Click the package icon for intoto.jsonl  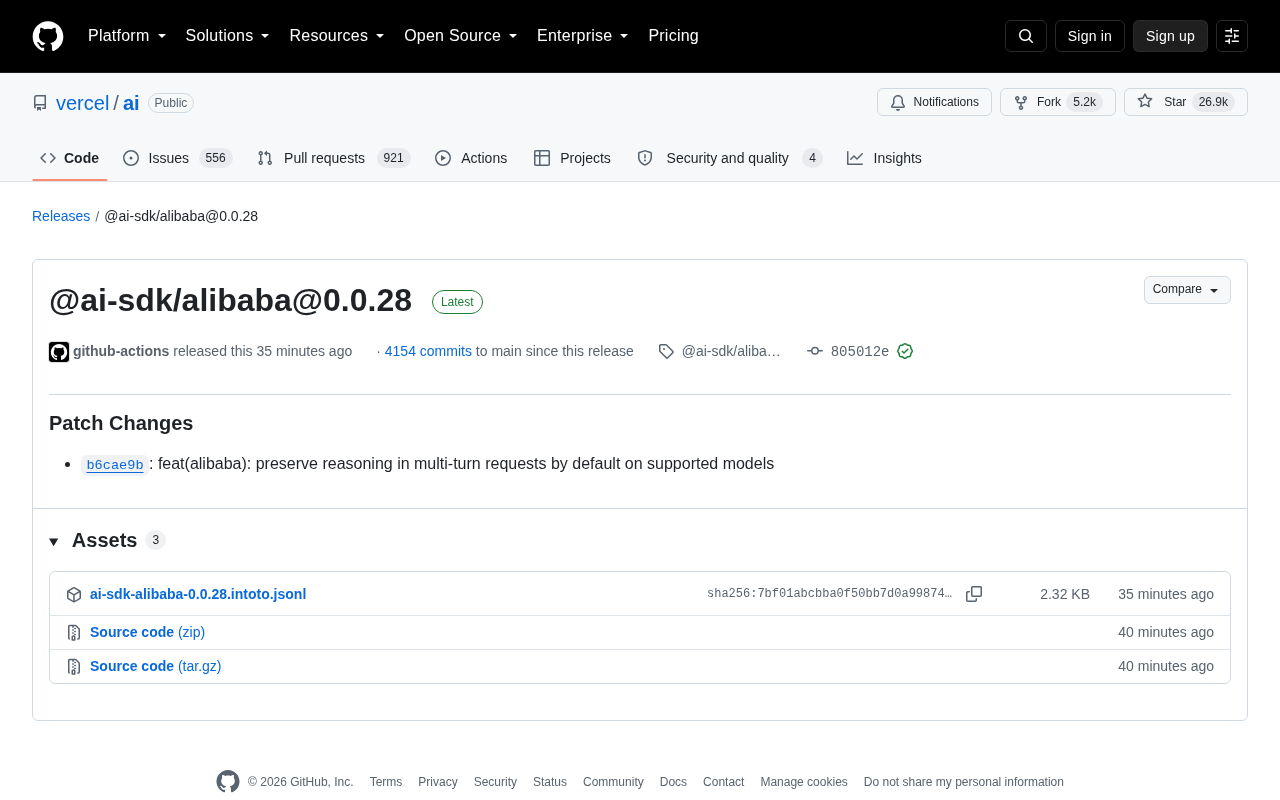(x=74, y=594)
